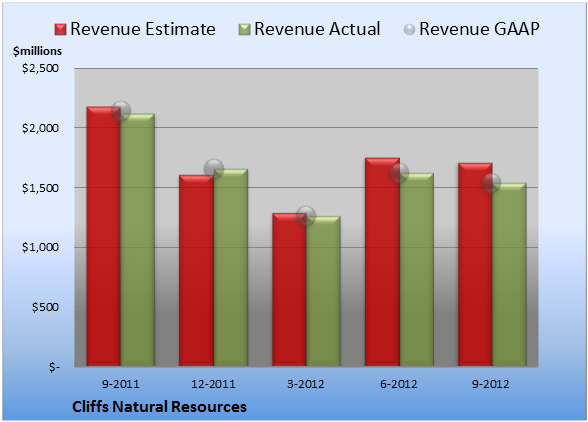Viewport: 588px width, 422px height.
Task: Click the '$2,000' y-axis value
Action: (40, 128)
